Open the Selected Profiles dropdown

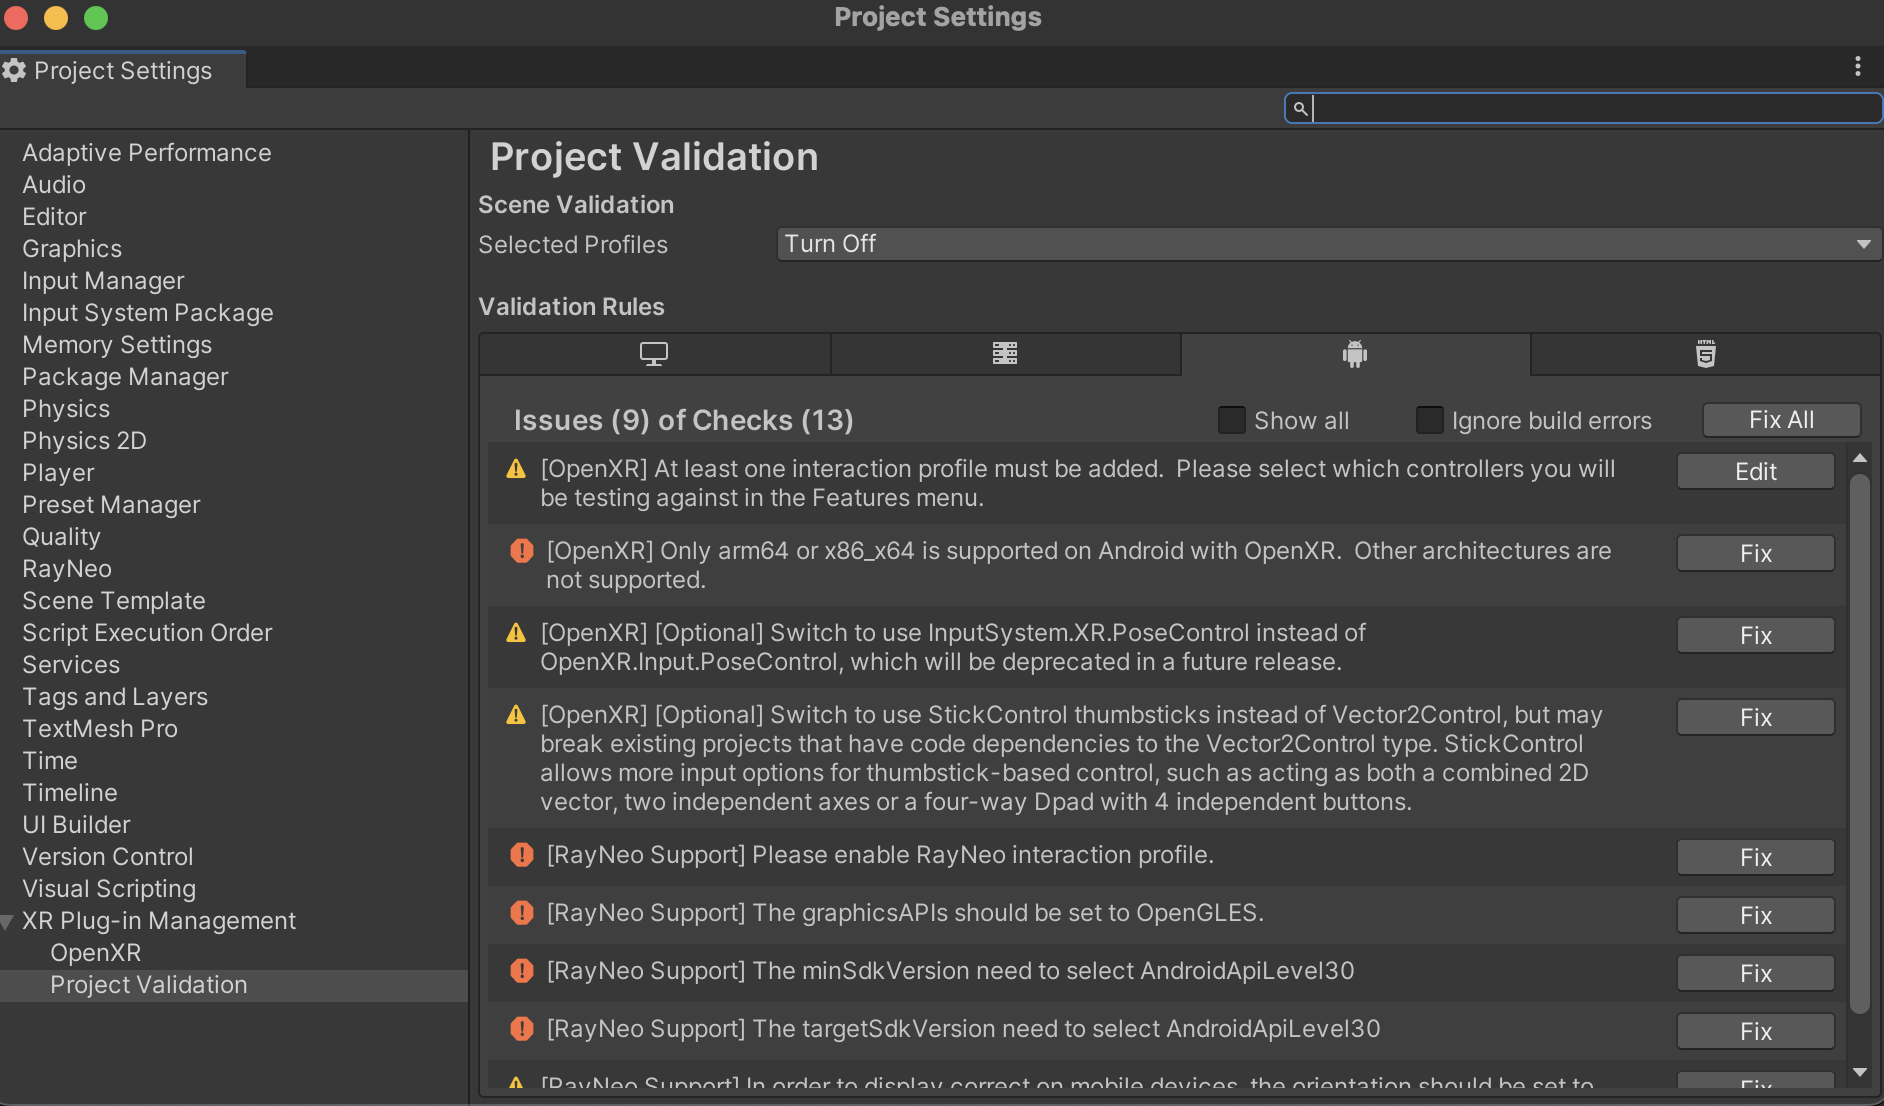coord(1329,244)
